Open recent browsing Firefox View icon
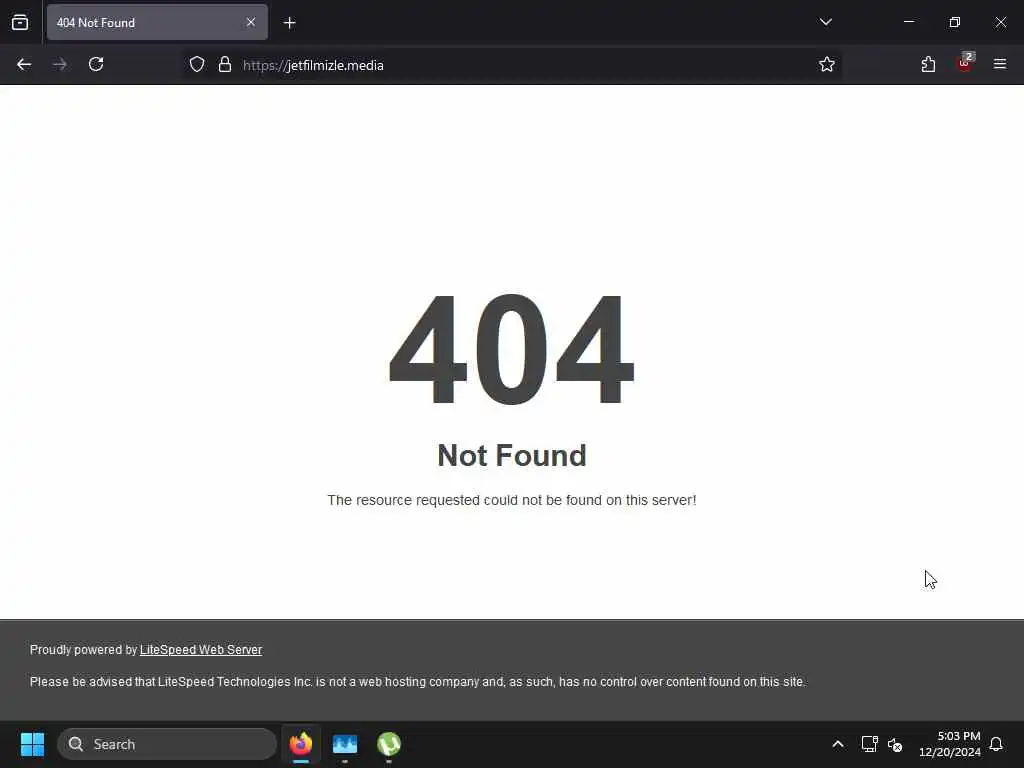The width and height of the screenshot is (1024, 768). pyautogui.click(x=20, y=23)
